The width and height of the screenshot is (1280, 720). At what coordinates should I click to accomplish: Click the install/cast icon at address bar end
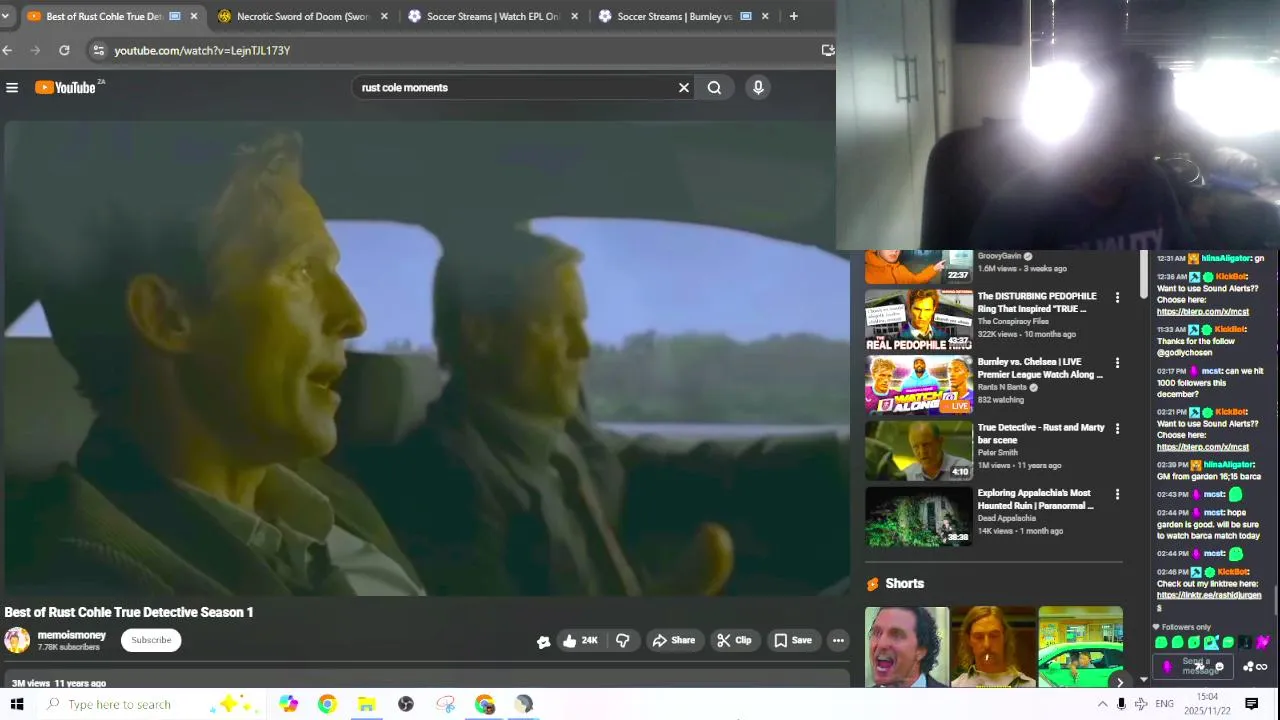(x=827, y=50)
